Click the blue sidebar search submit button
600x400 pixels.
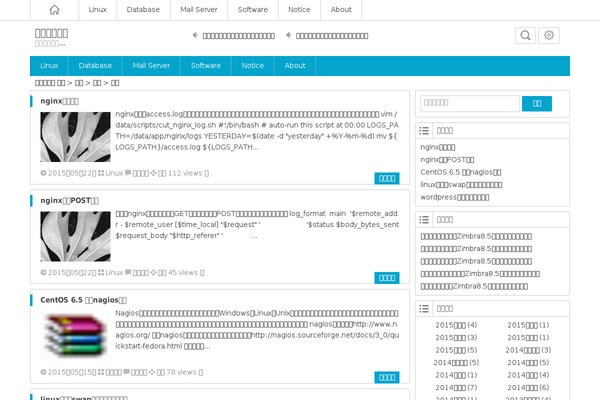537,103
